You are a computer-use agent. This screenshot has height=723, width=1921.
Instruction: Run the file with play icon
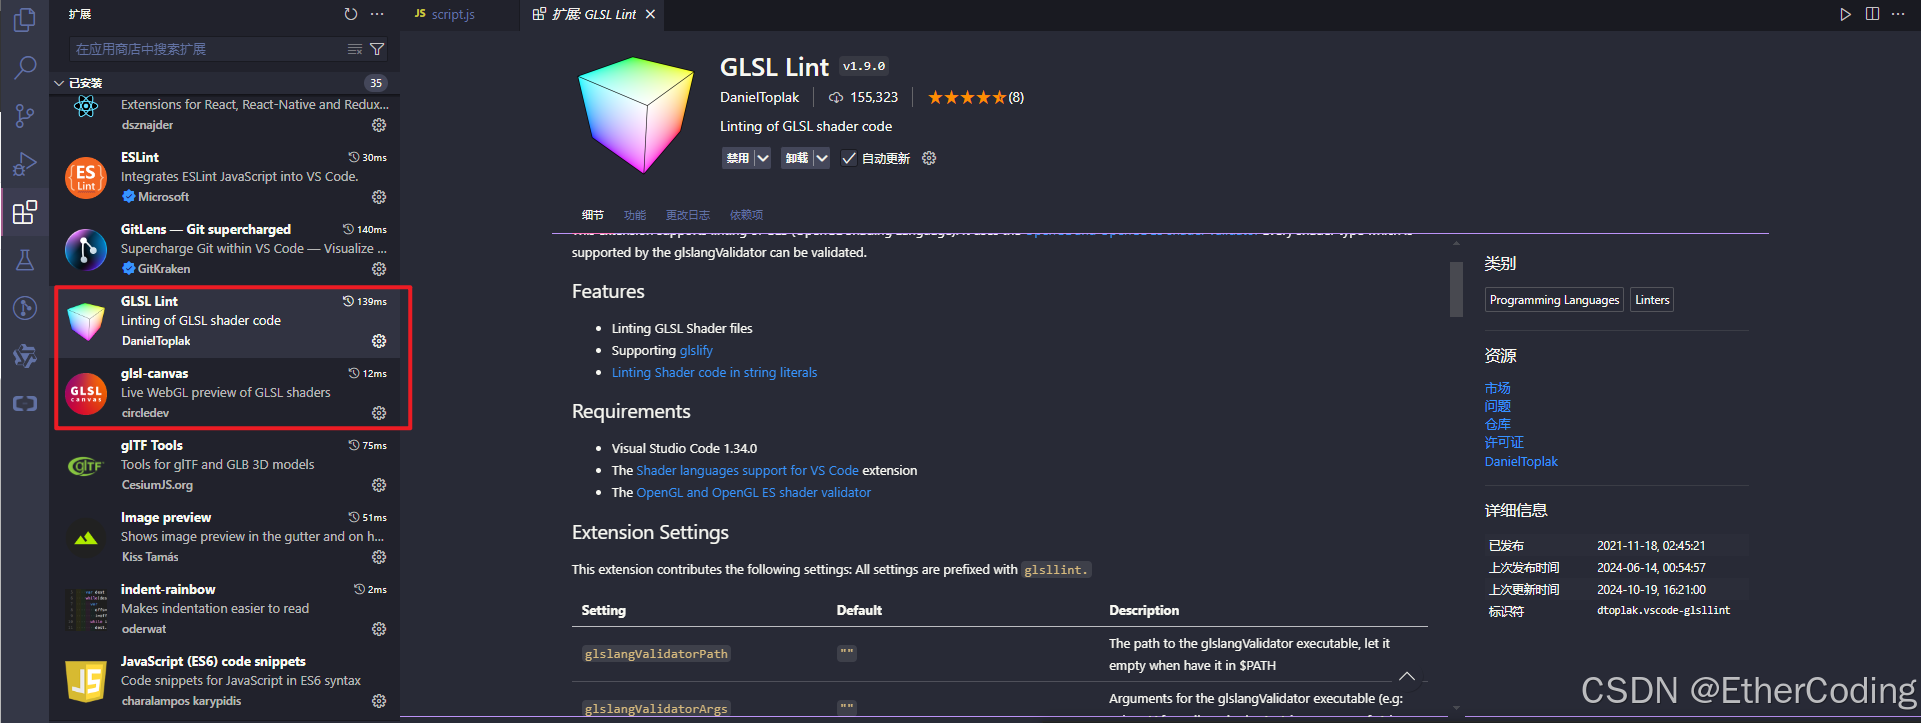1845,14
